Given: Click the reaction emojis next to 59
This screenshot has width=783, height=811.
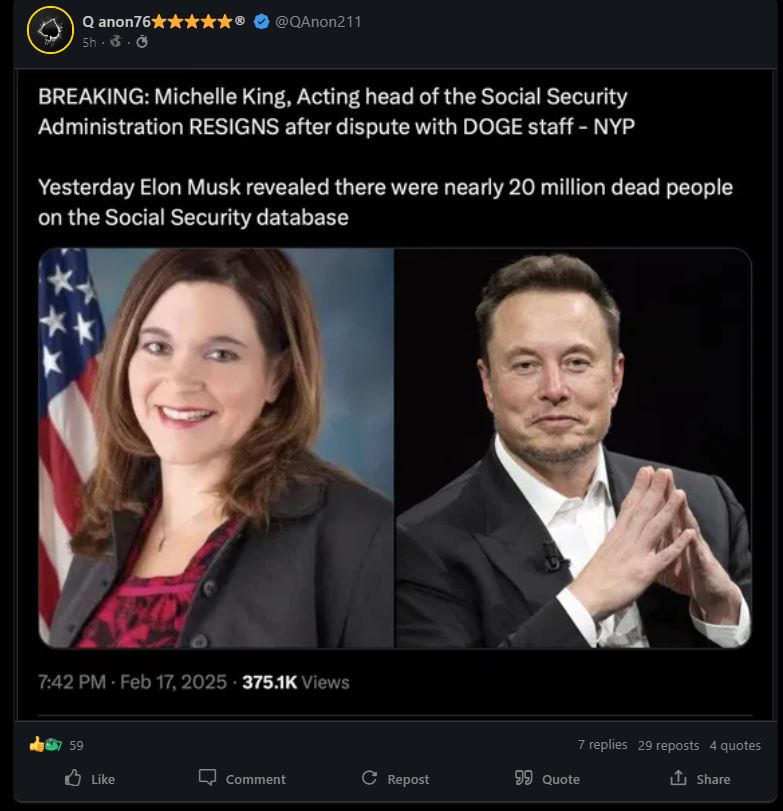Looking at the screenshot, I should coord(45,744).
